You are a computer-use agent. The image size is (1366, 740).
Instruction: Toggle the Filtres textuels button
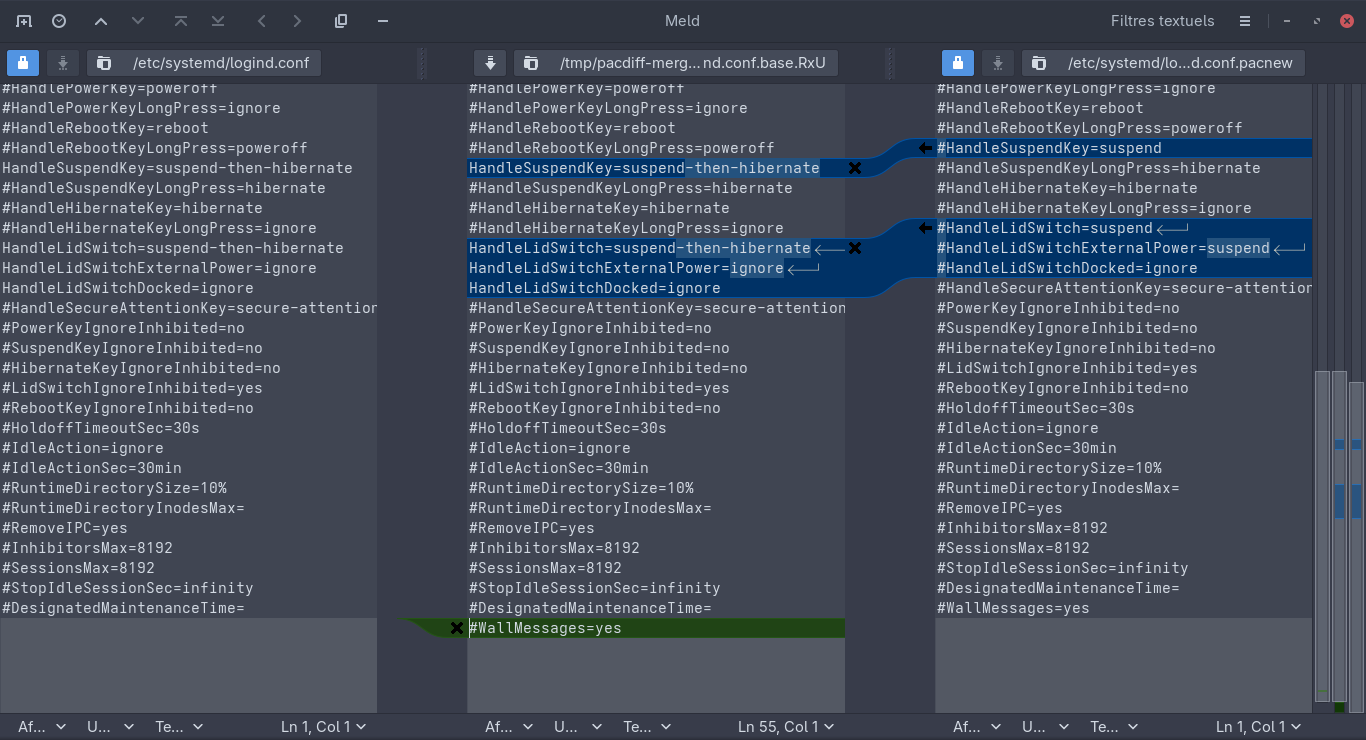coord(1162,21)
